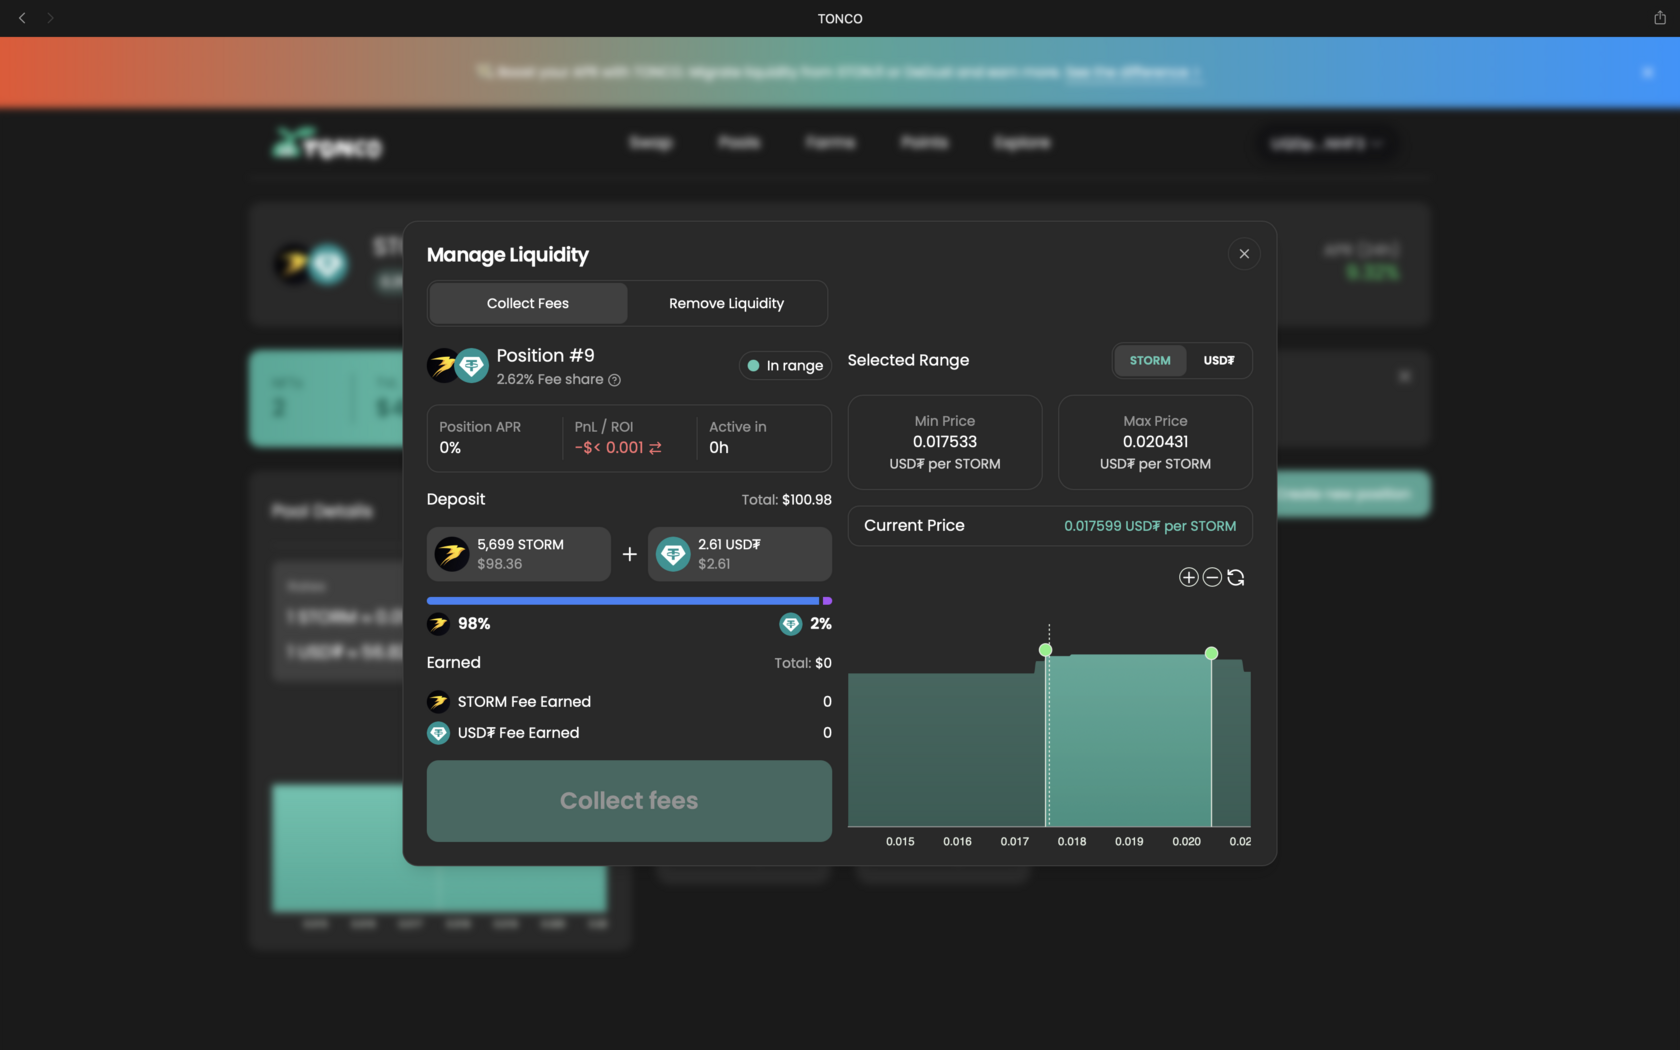Open the wallet address dropdown

pos(1326,144)
